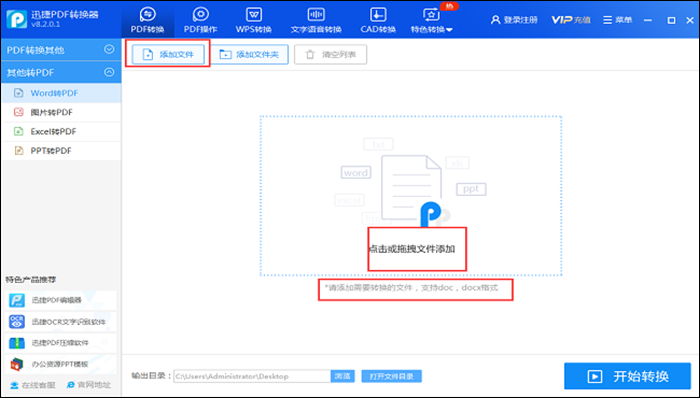Click the 迅捷PDF转换器 app logo
This screenshot has height=398, width=700.
coord(17,19)
